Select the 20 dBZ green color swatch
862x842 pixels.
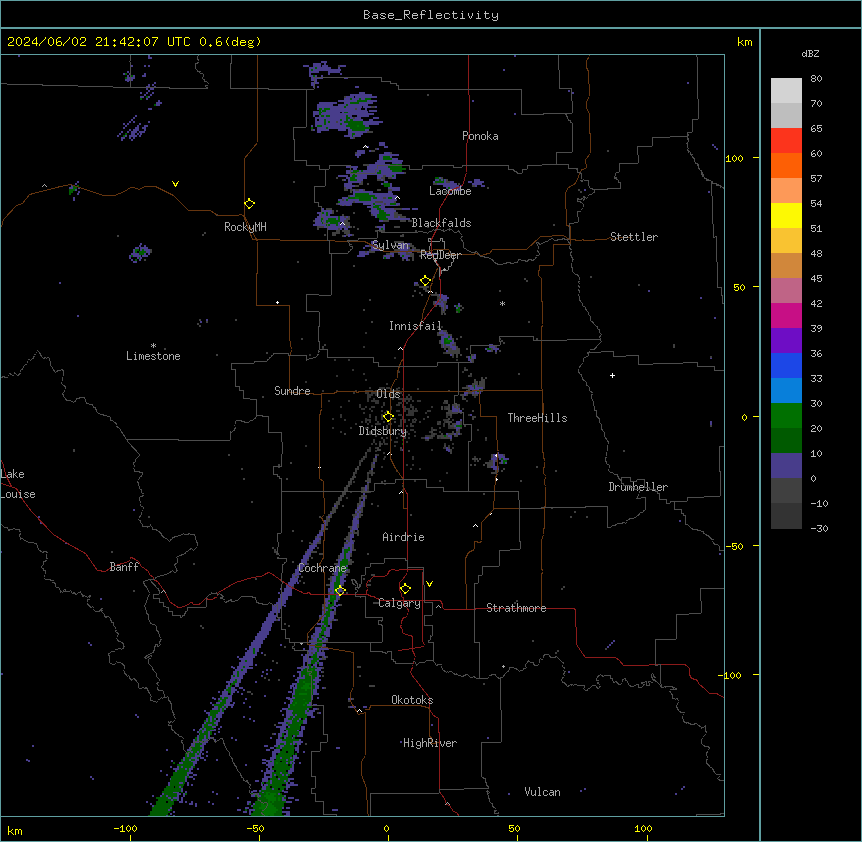click(786, 440)
